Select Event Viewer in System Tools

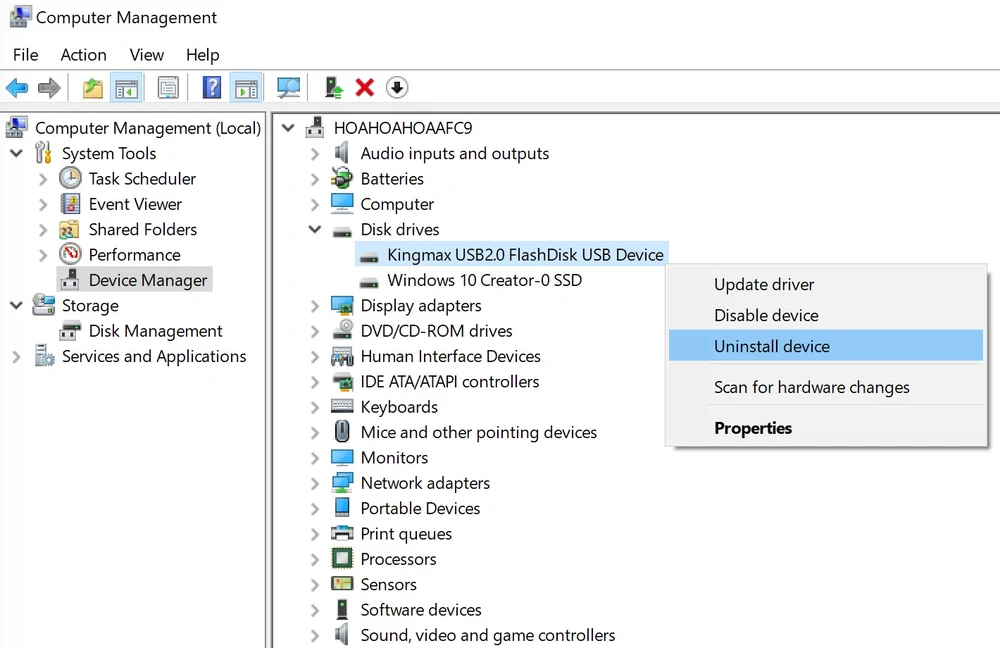click(x=135, y=204)
